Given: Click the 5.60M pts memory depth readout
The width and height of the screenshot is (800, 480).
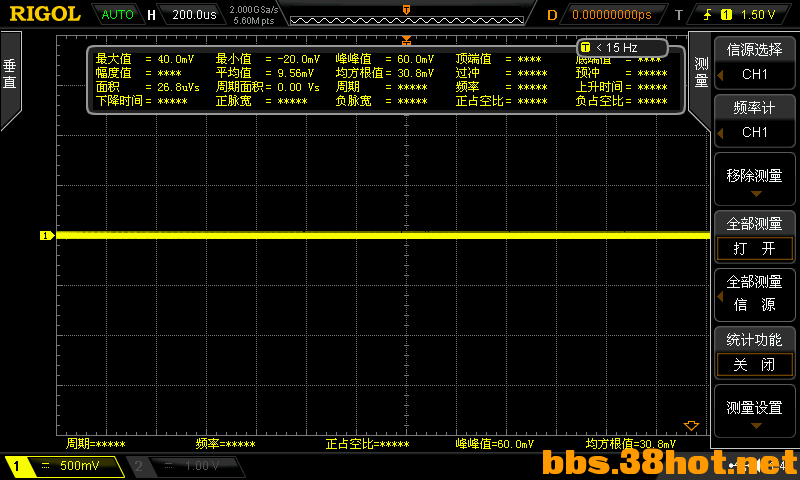Looking at the screenshot, I should pos(254,21).
